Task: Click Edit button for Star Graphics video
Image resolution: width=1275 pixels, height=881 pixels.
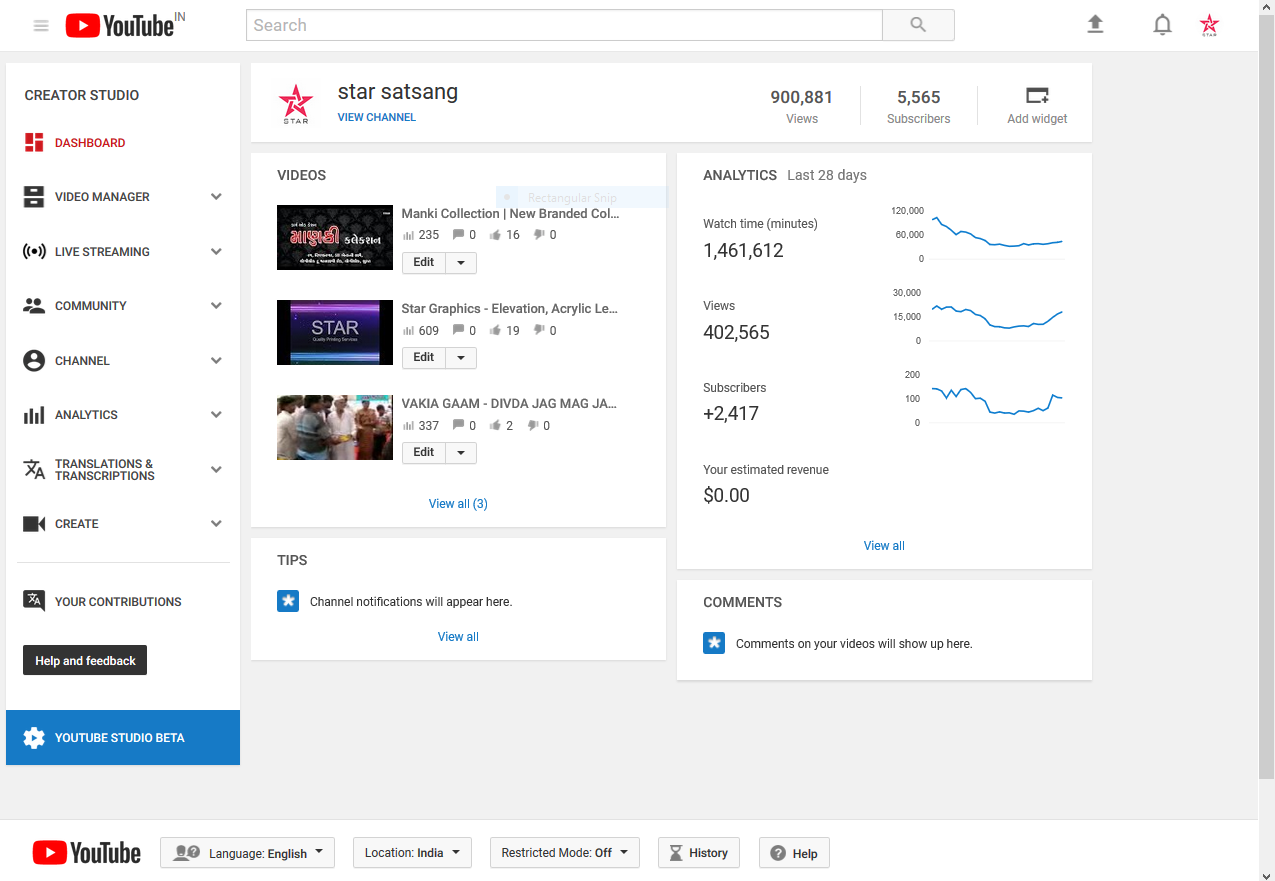Action: click(424, 358)
